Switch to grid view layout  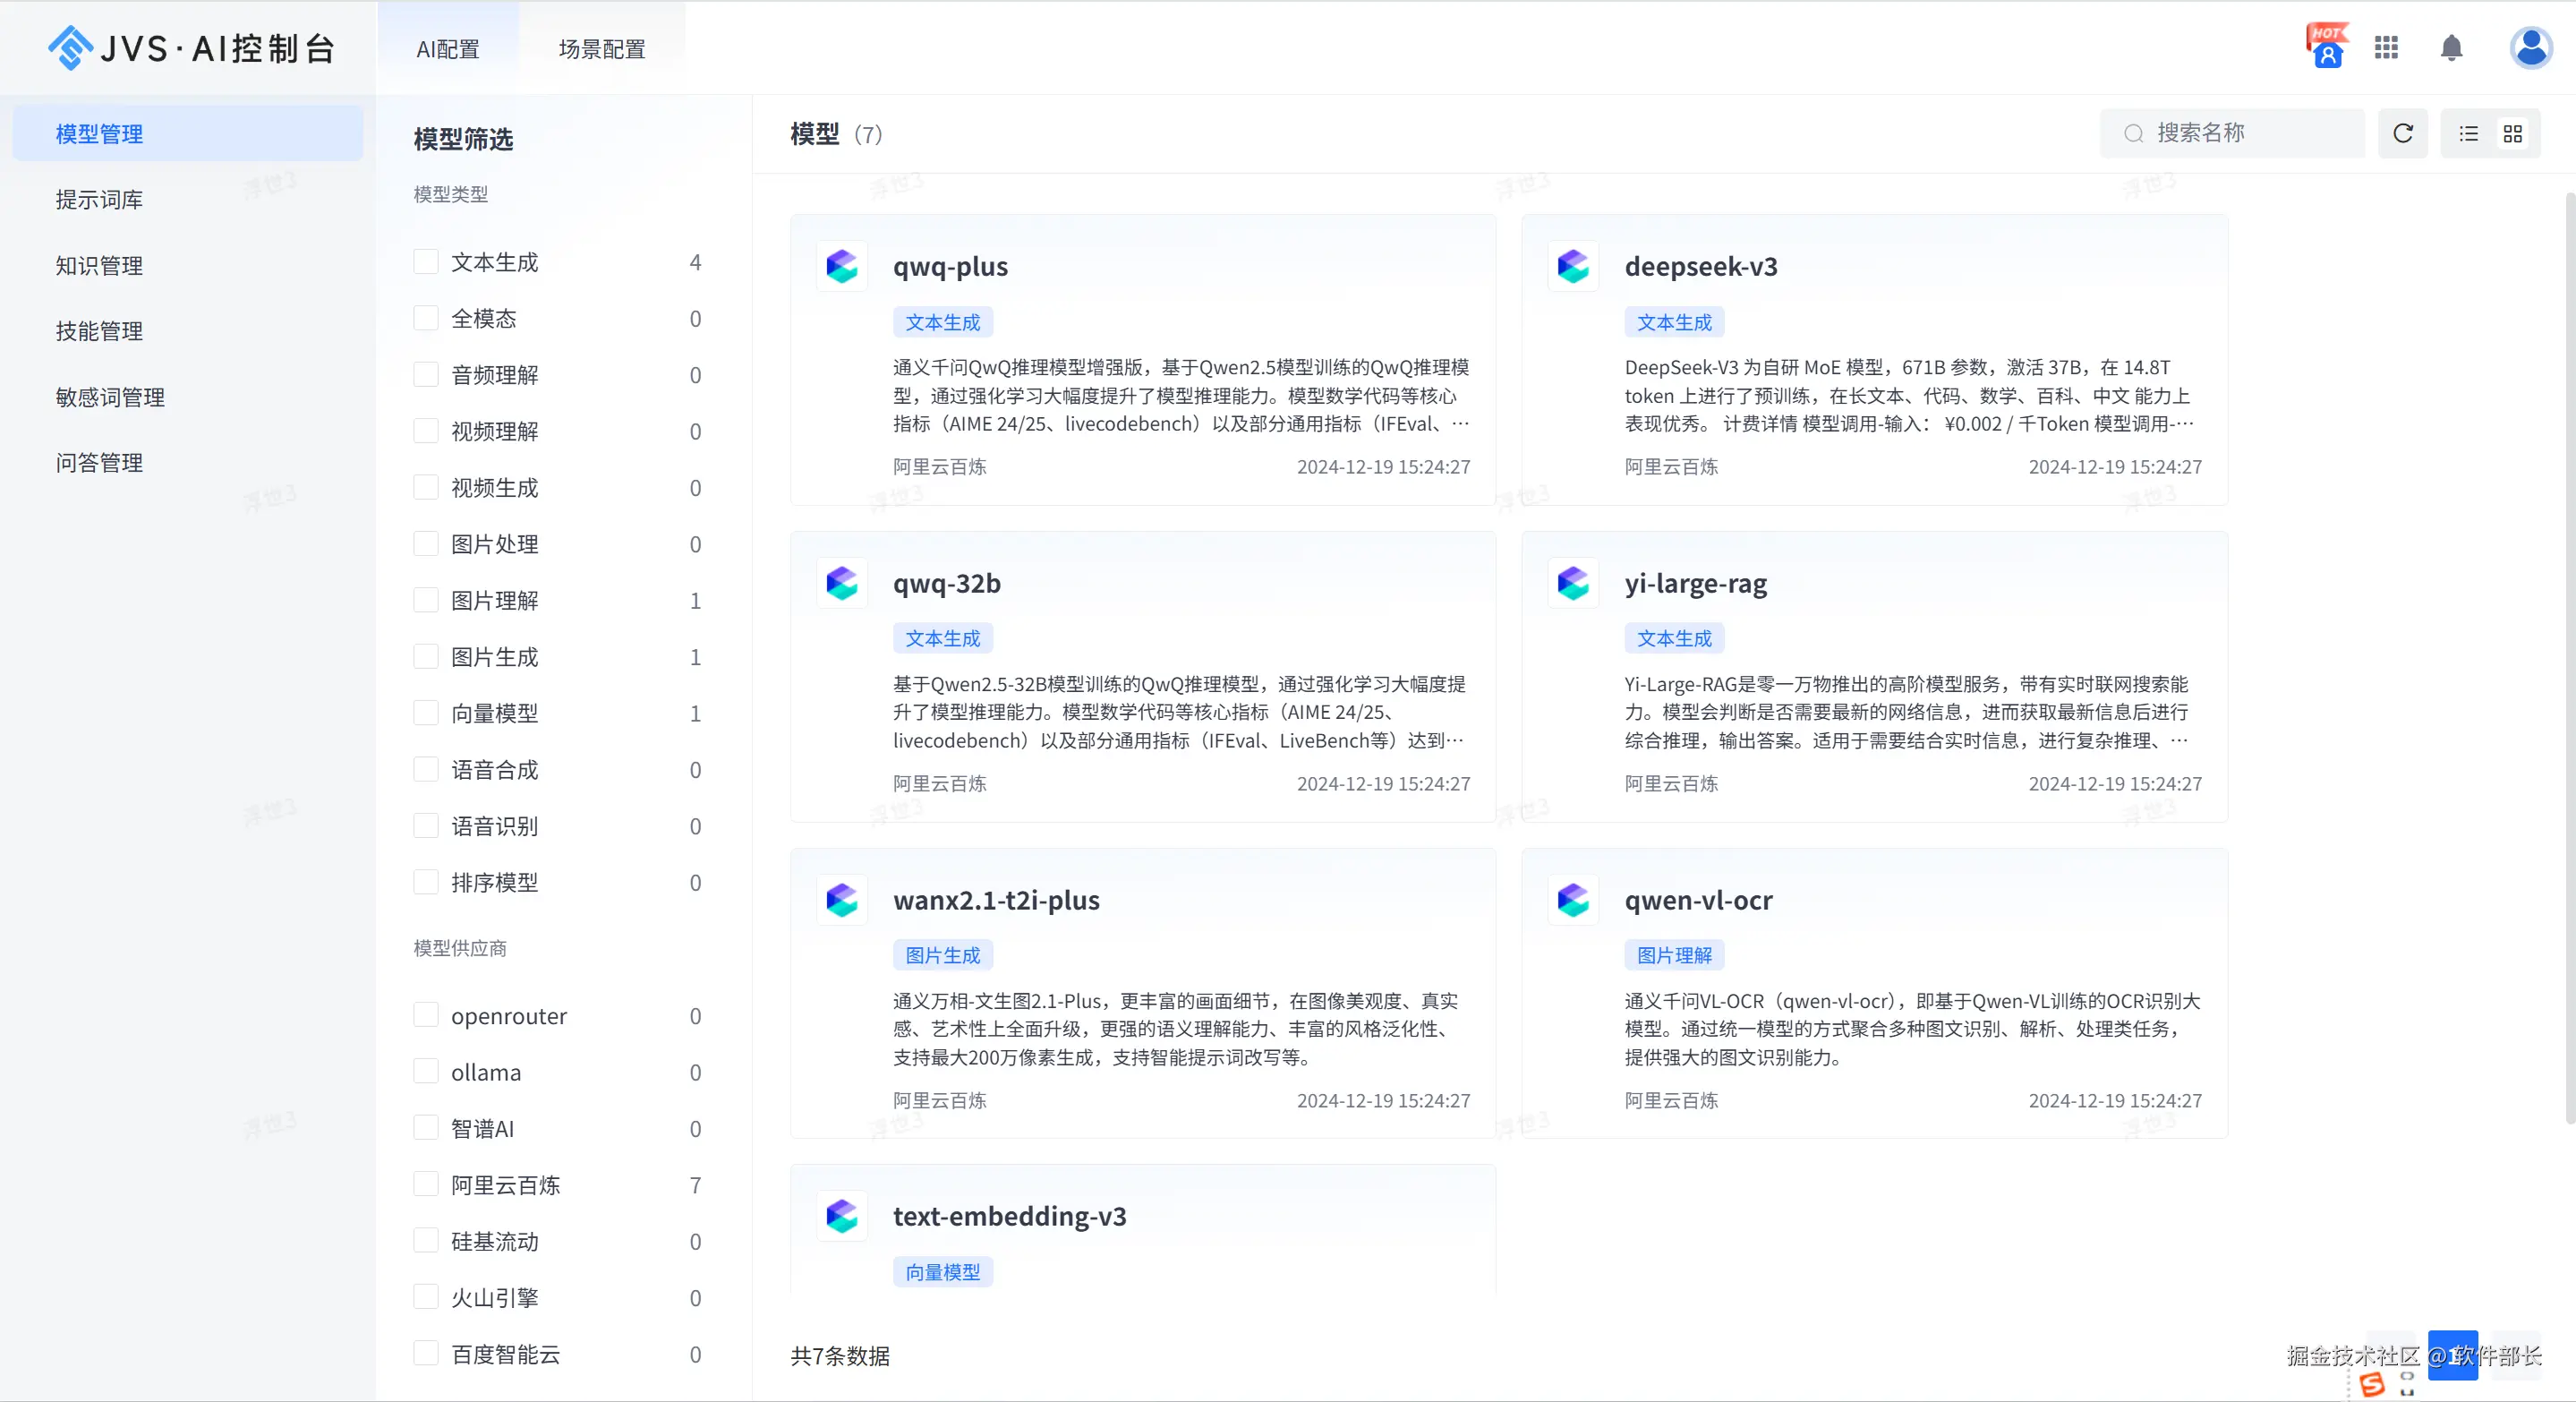click(x=2512, y=134)
